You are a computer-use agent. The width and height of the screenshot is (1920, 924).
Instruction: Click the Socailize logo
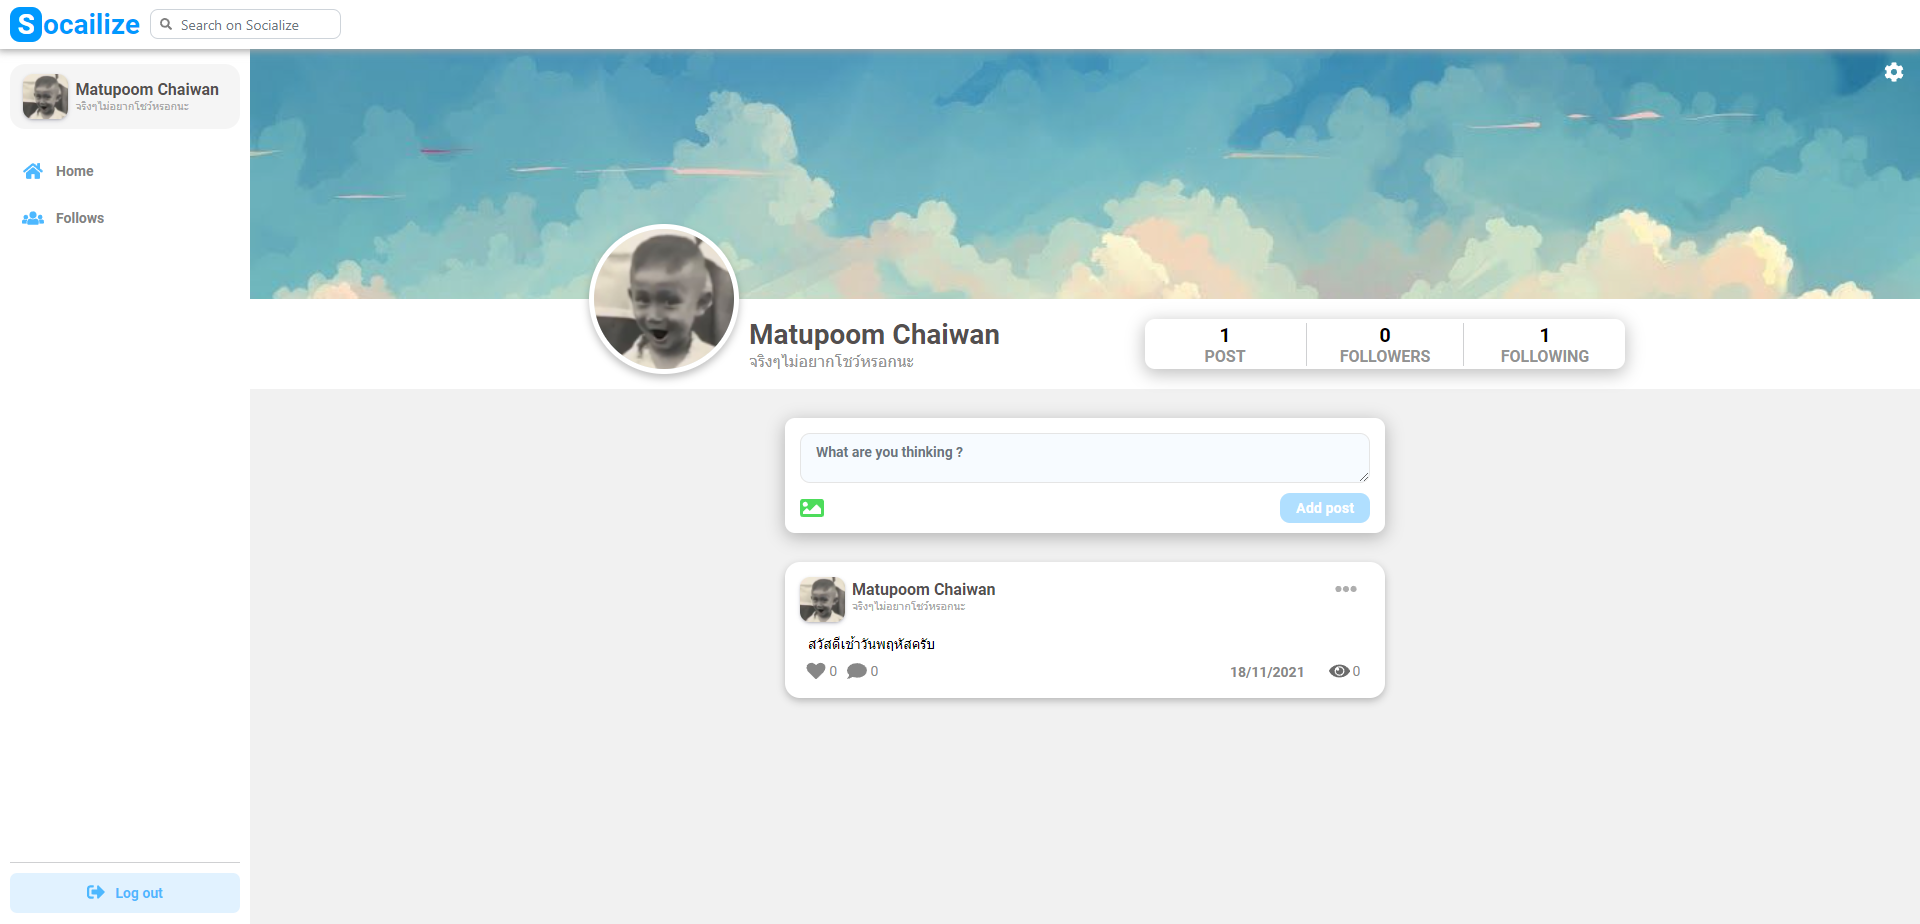pos(75,24)
